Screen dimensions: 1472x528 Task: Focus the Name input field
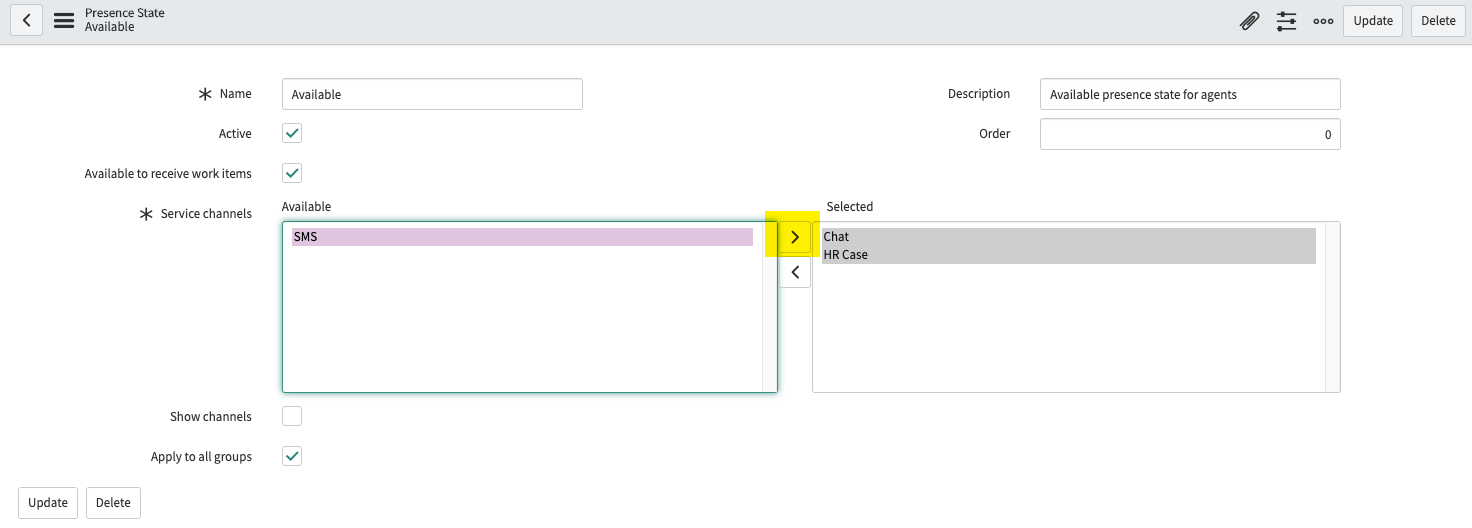pos(432,94)
